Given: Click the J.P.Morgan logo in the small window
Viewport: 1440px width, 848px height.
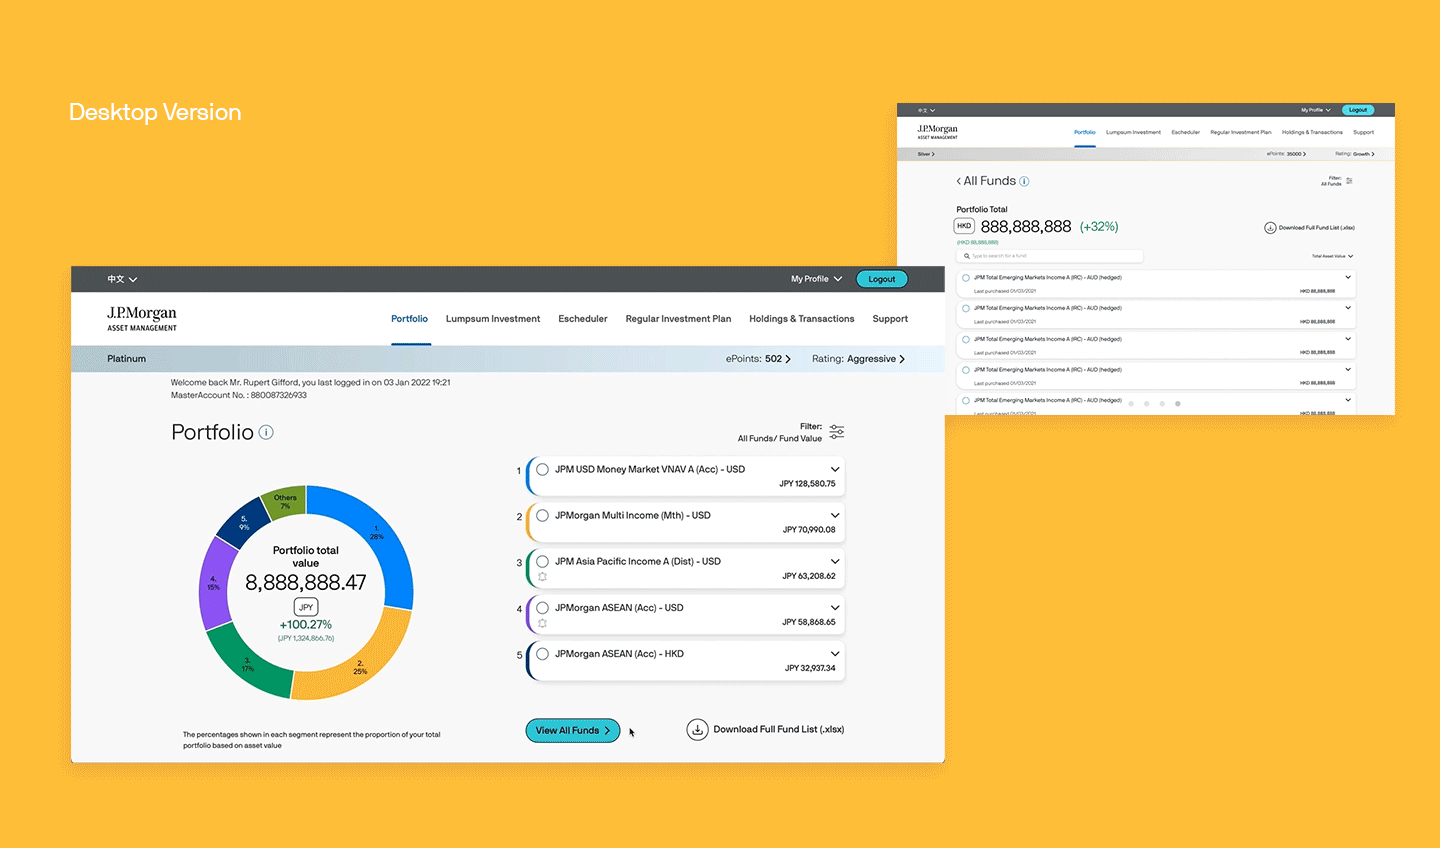Looking at the screenshot, I should [937, 132].
